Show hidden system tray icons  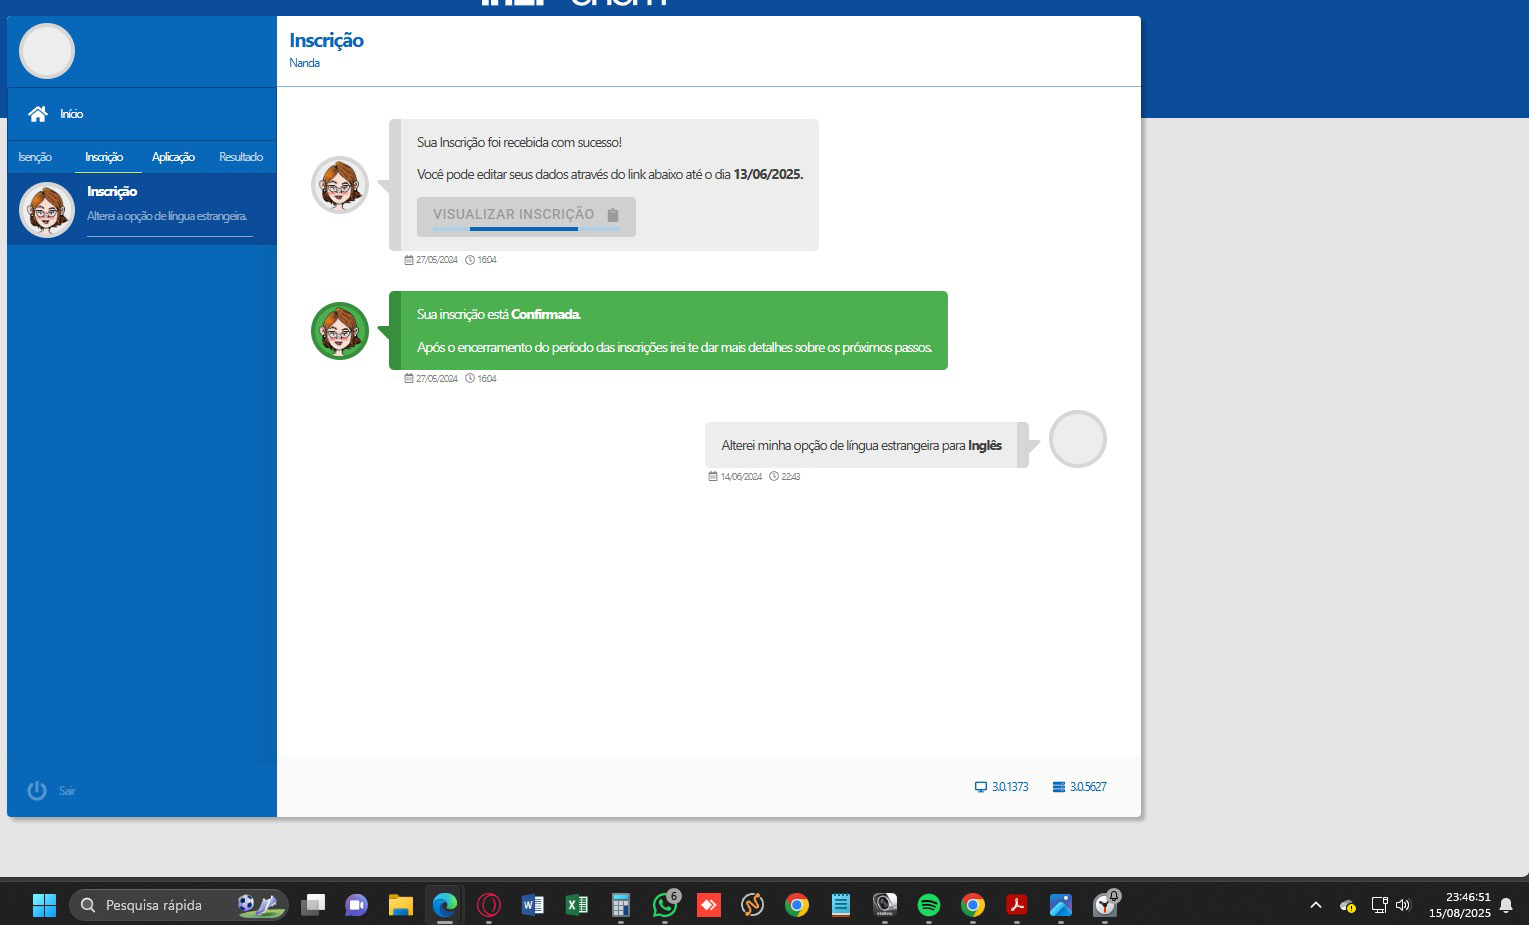[1316, 905]
